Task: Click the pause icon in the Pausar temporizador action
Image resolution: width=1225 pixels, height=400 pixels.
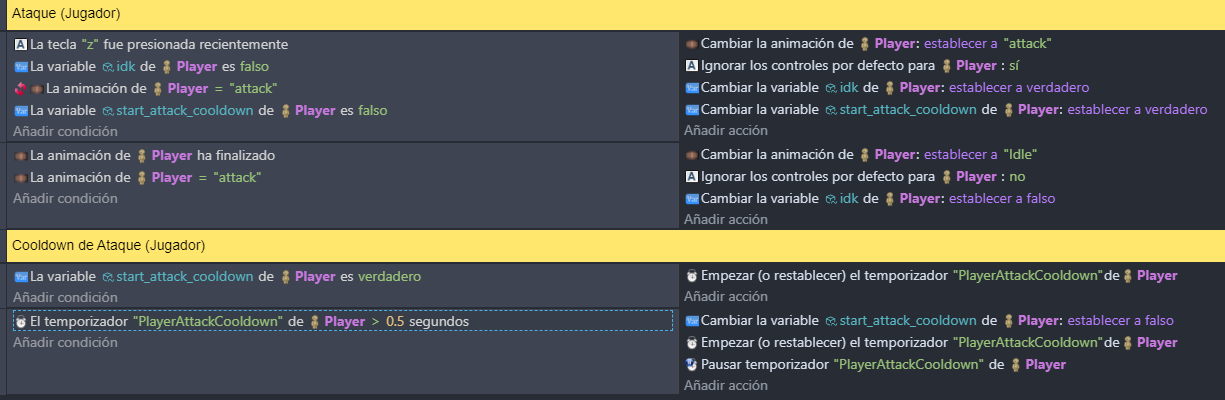Action: 691,365
